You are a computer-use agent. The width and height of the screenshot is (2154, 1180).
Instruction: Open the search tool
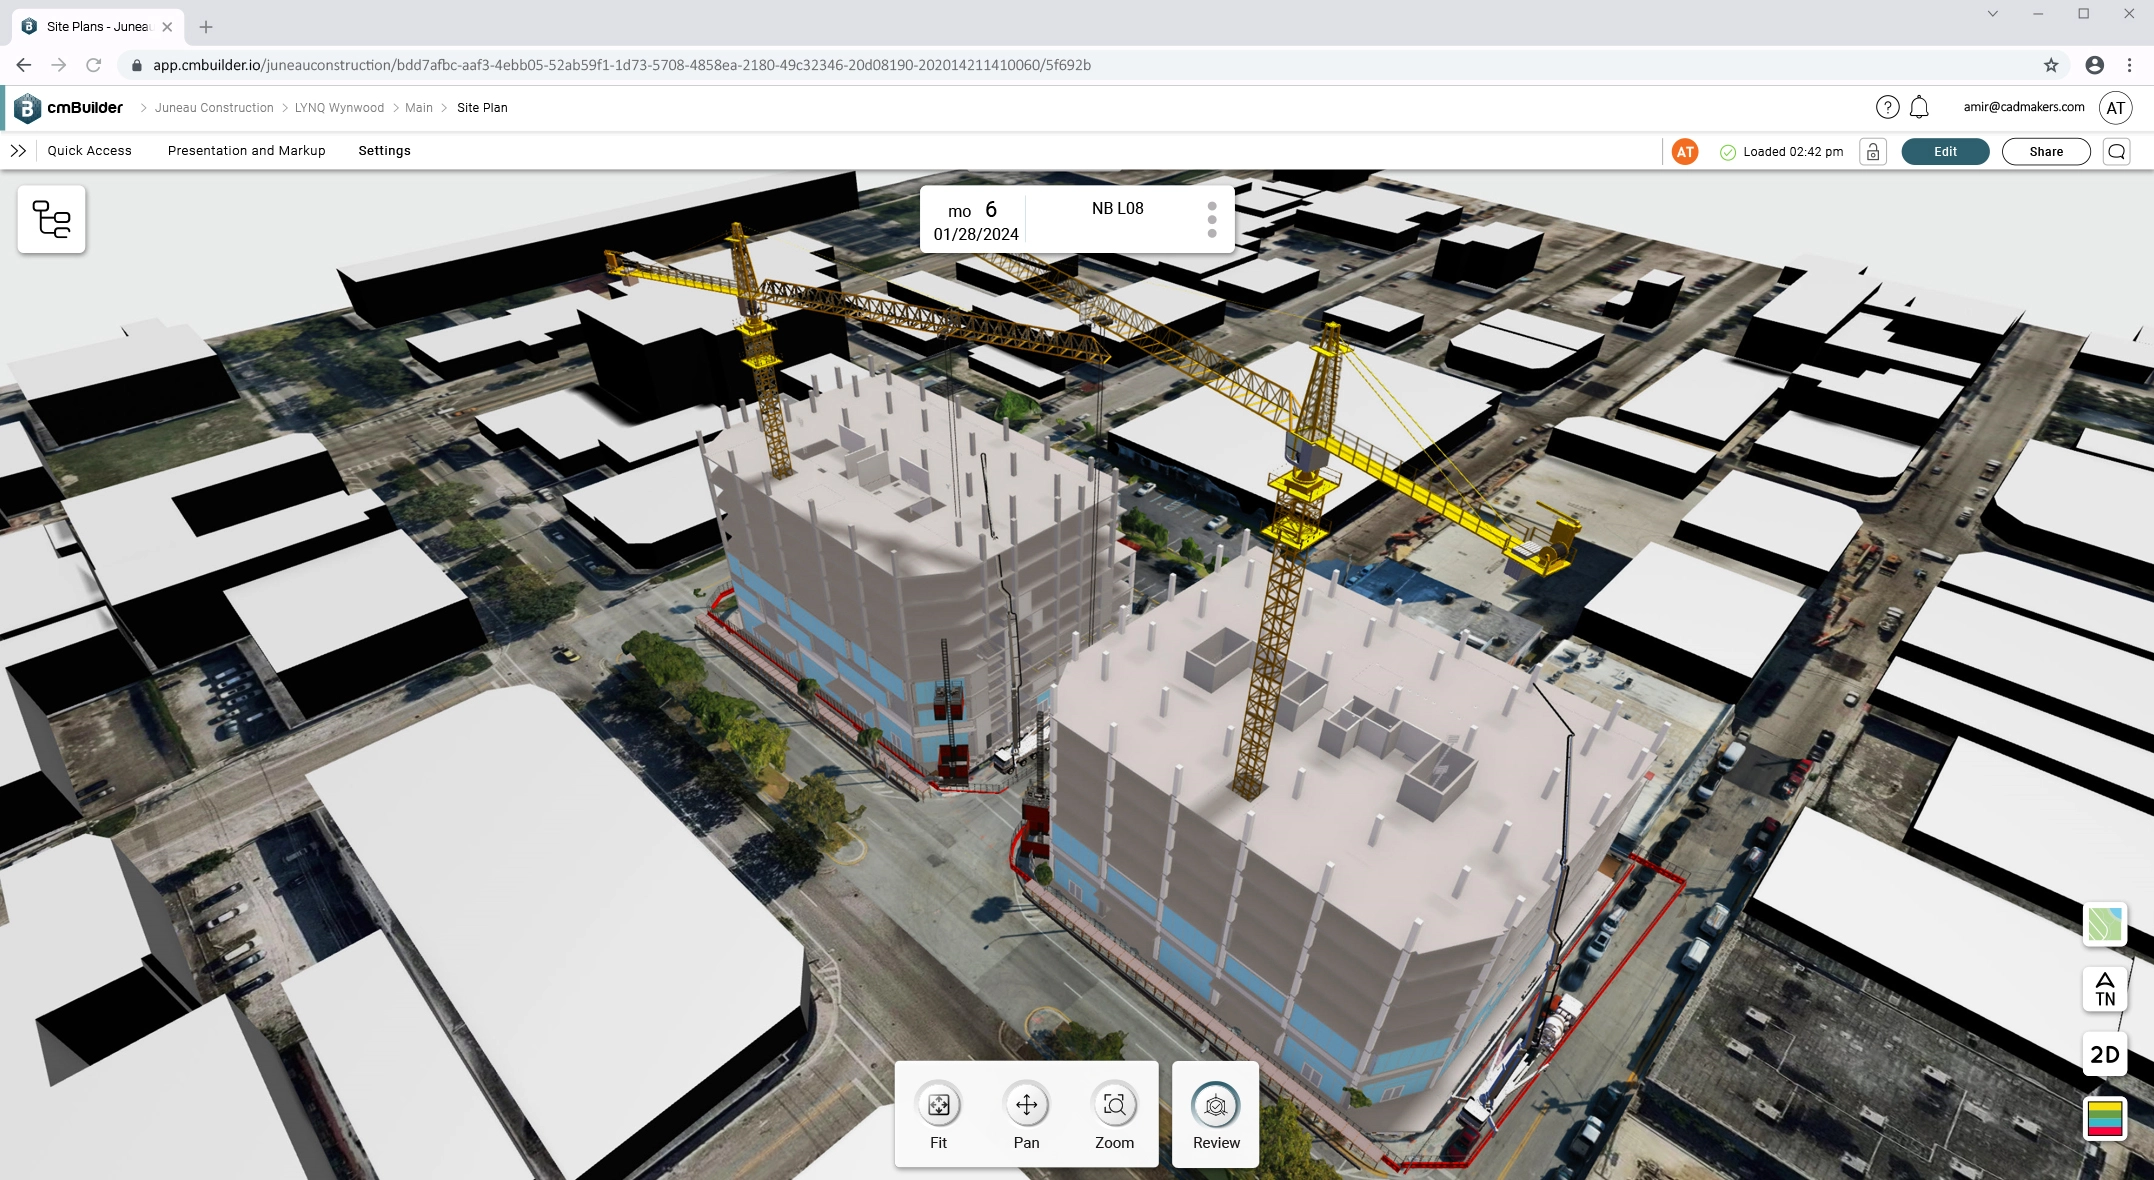2117,151
